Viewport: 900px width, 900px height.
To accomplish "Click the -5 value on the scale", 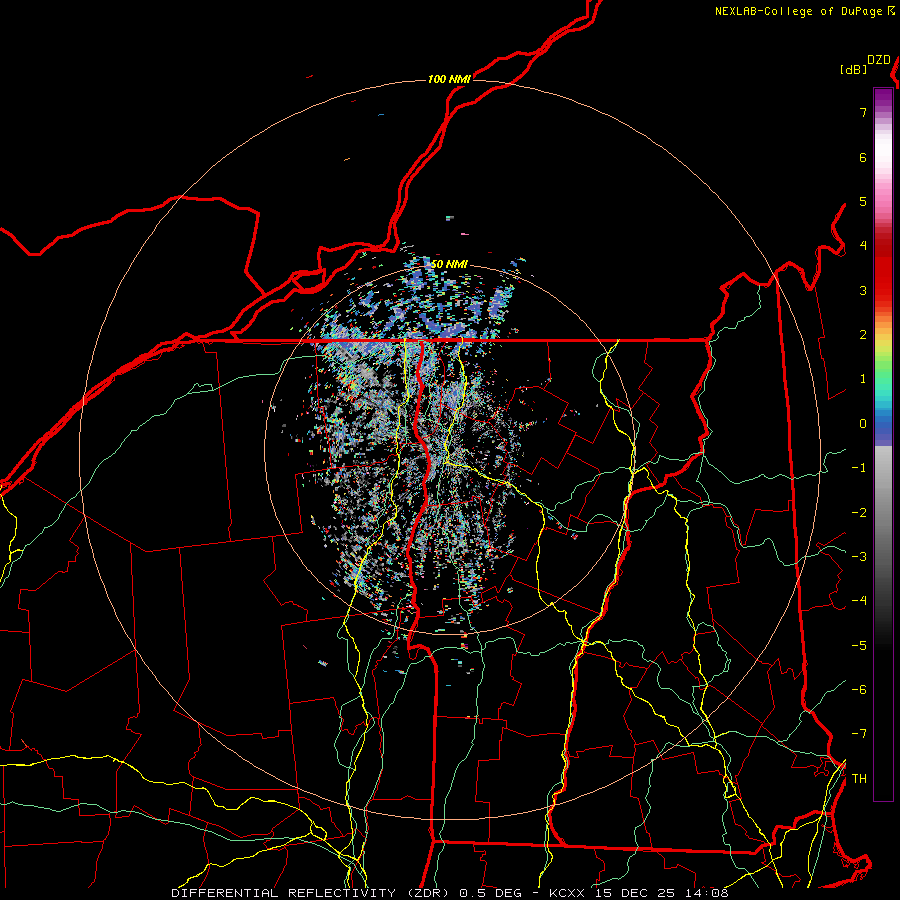I will [x=859, y=646].
